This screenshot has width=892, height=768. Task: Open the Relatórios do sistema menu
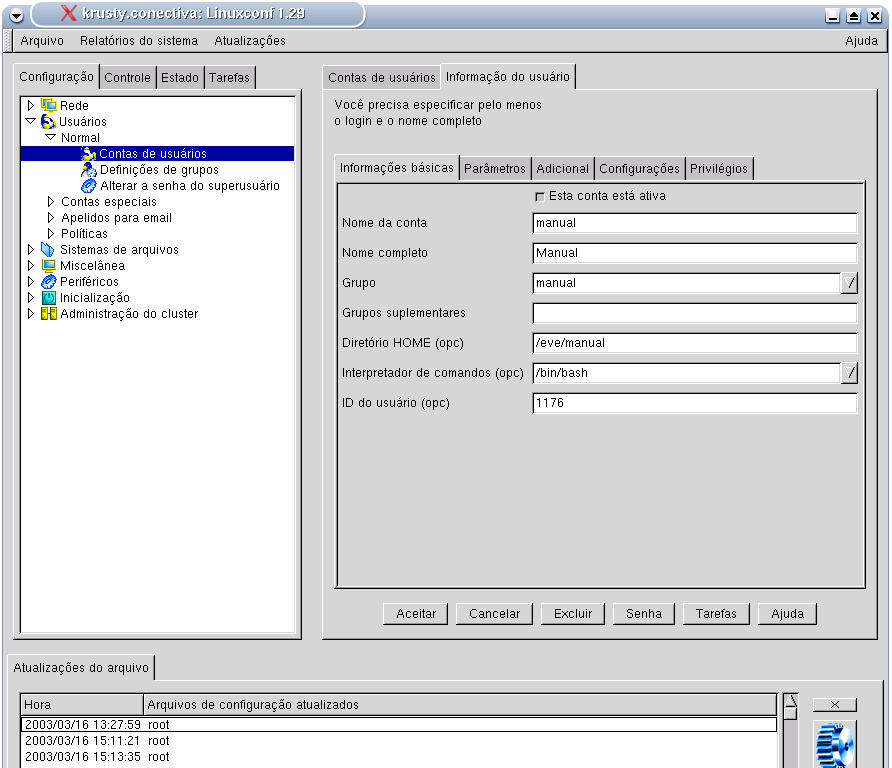point(139,41)
